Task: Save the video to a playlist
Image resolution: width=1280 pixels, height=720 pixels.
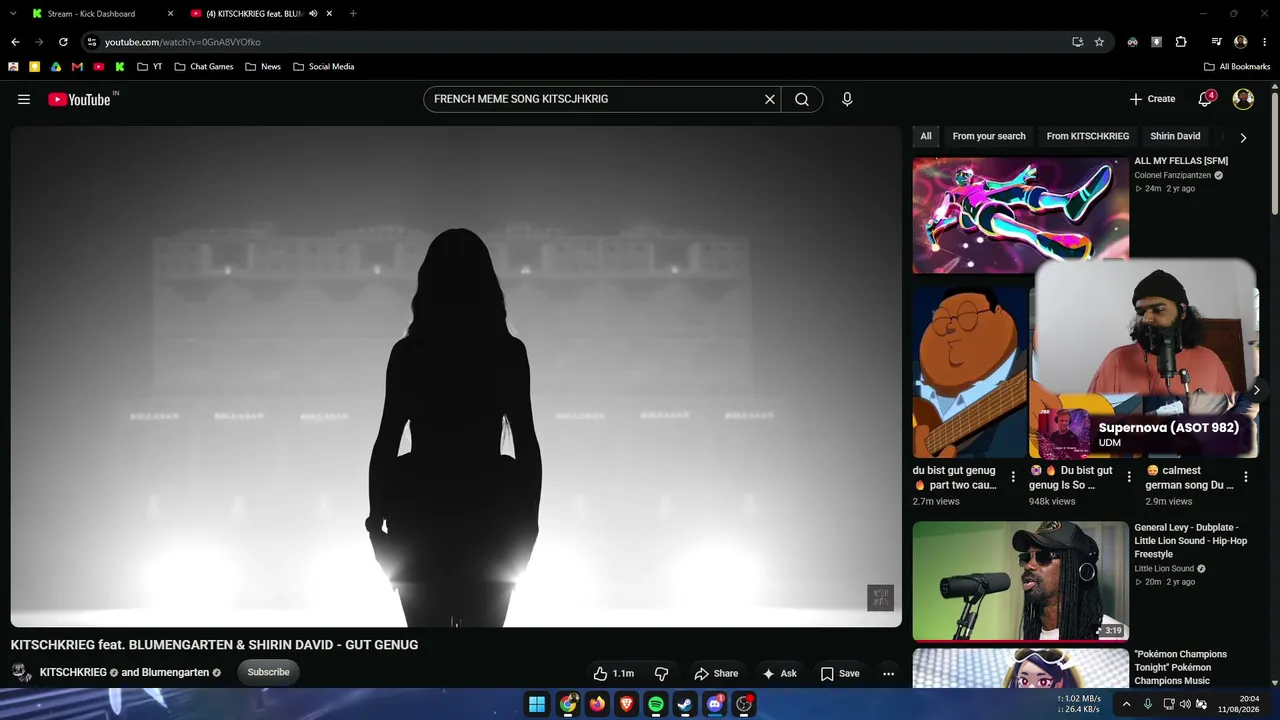Action: (840, 674)
